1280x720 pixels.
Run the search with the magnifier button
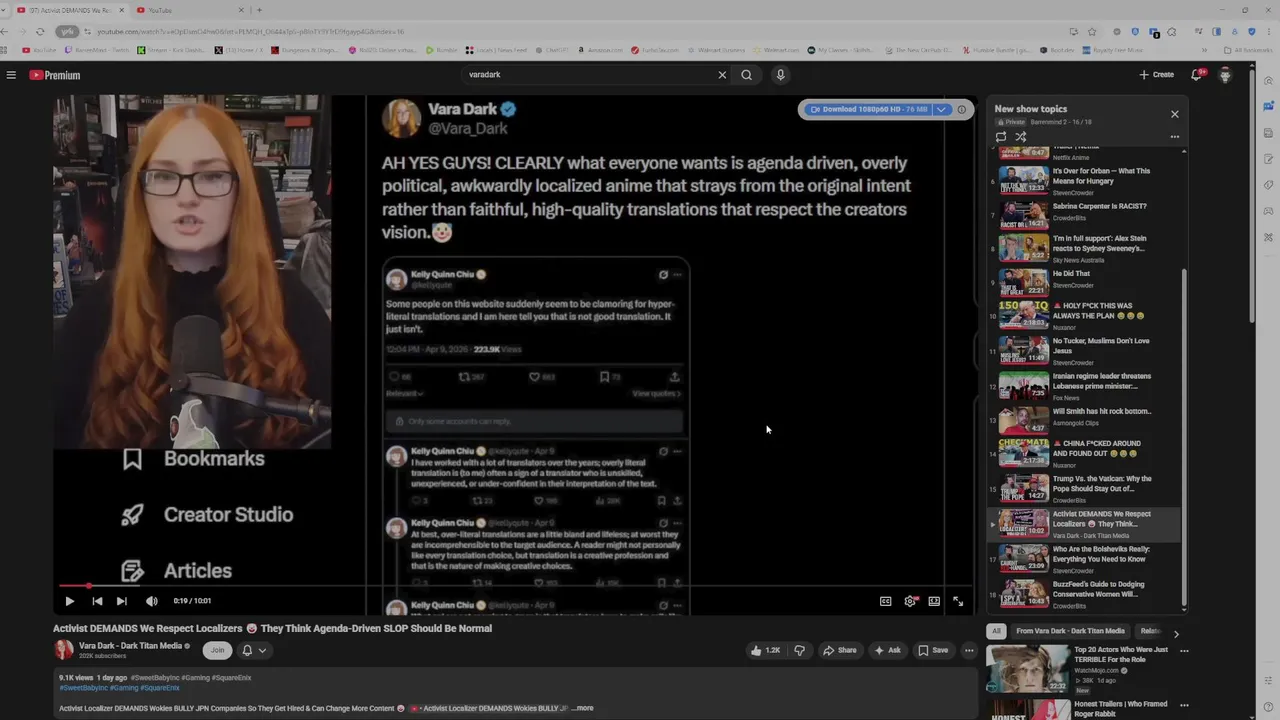click(746, 75)
